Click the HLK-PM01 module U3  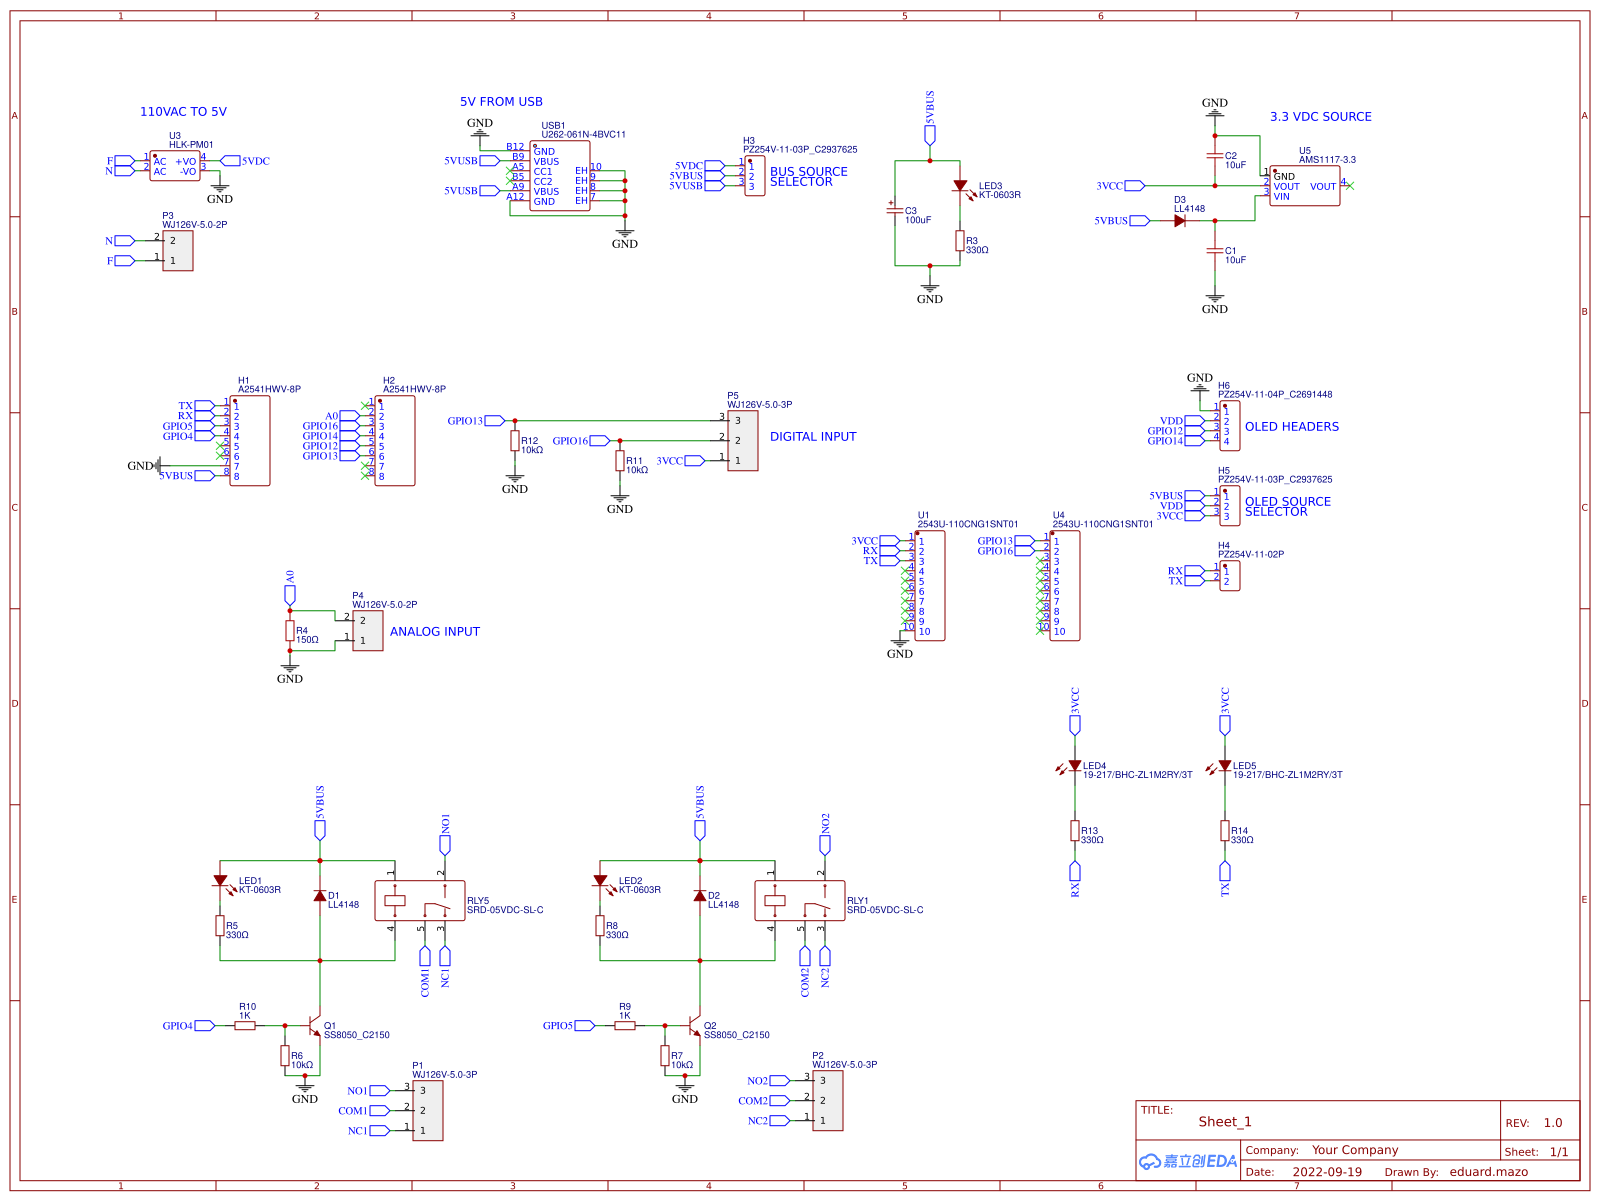(176, 165)
